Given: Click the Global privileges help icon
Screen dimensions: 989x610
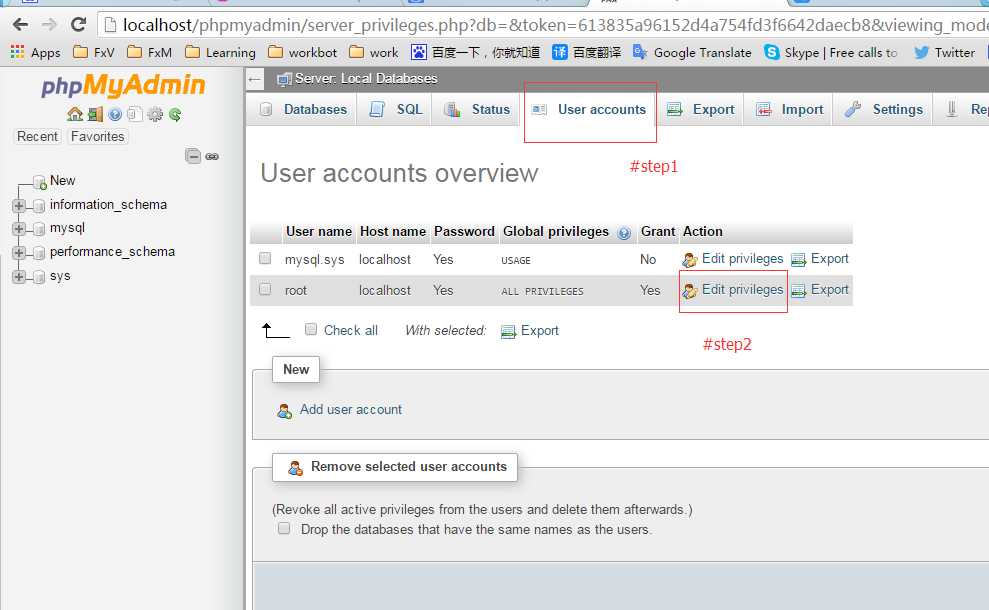Looking at the screenshot, I should coord(624,233).
